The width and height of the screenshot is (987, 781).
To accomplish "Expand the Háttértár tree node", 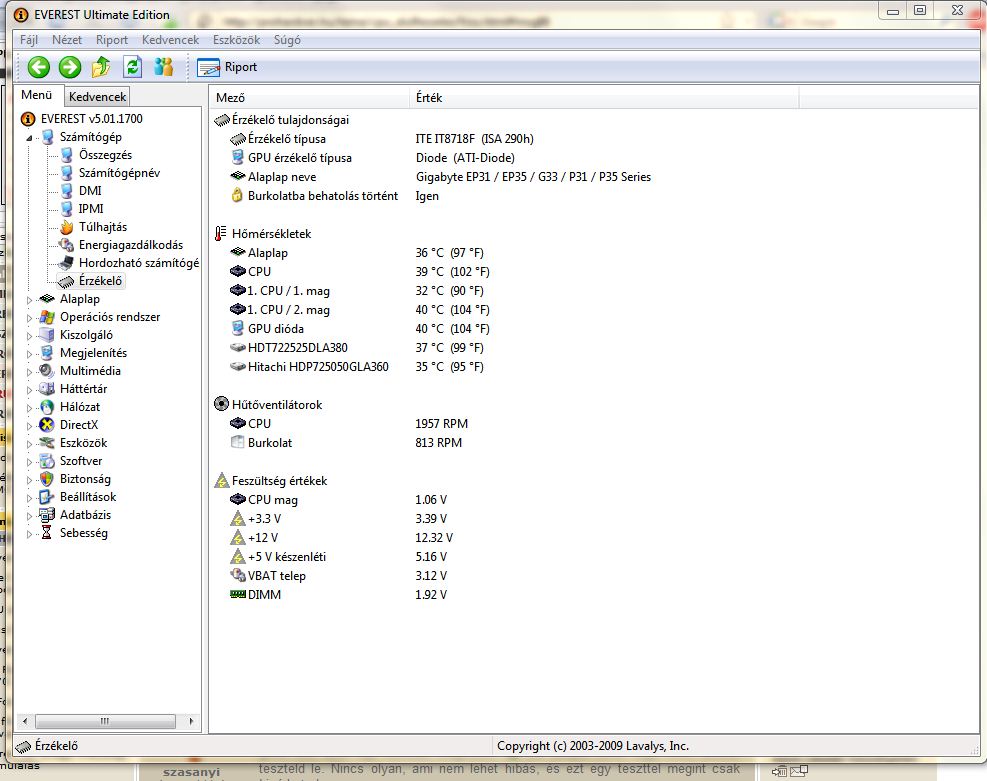I will click(29, 390).
